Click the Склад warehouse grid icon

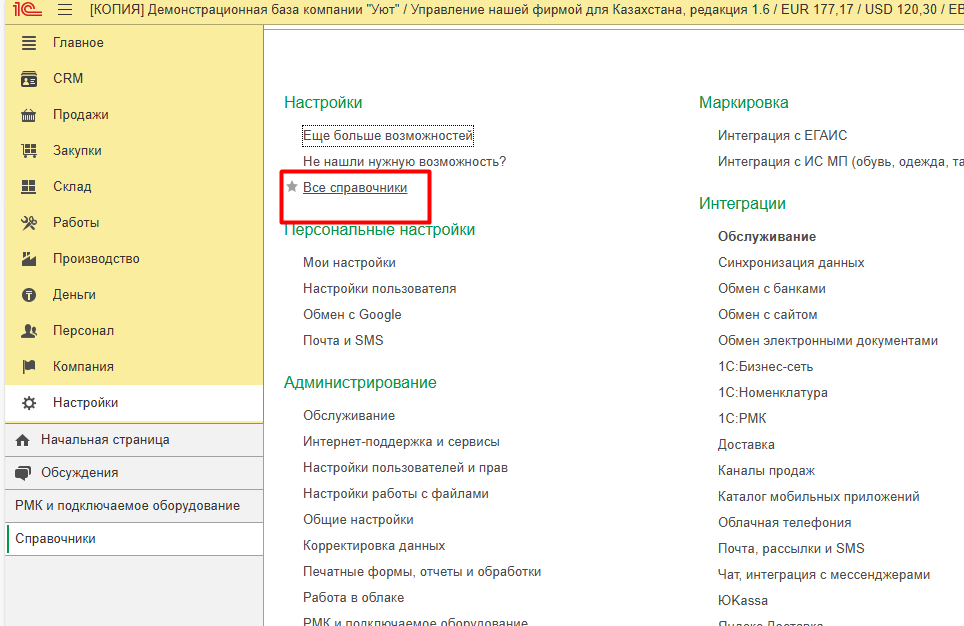(x=30, y=187)
